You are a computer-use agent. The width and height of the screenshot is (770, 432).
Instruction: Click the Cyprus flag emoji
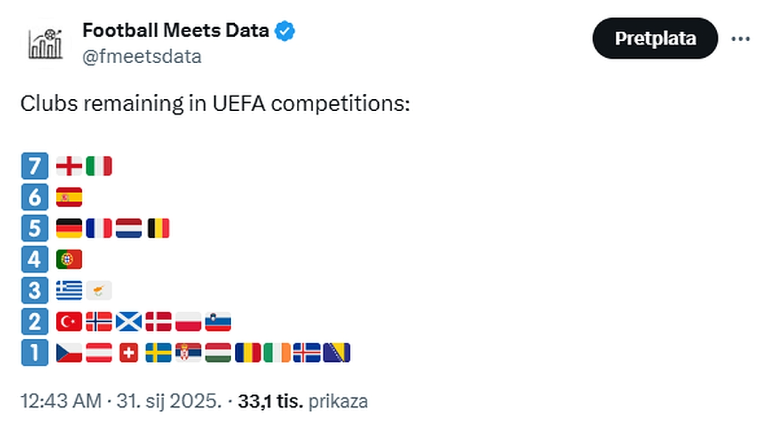pos(99,290)
